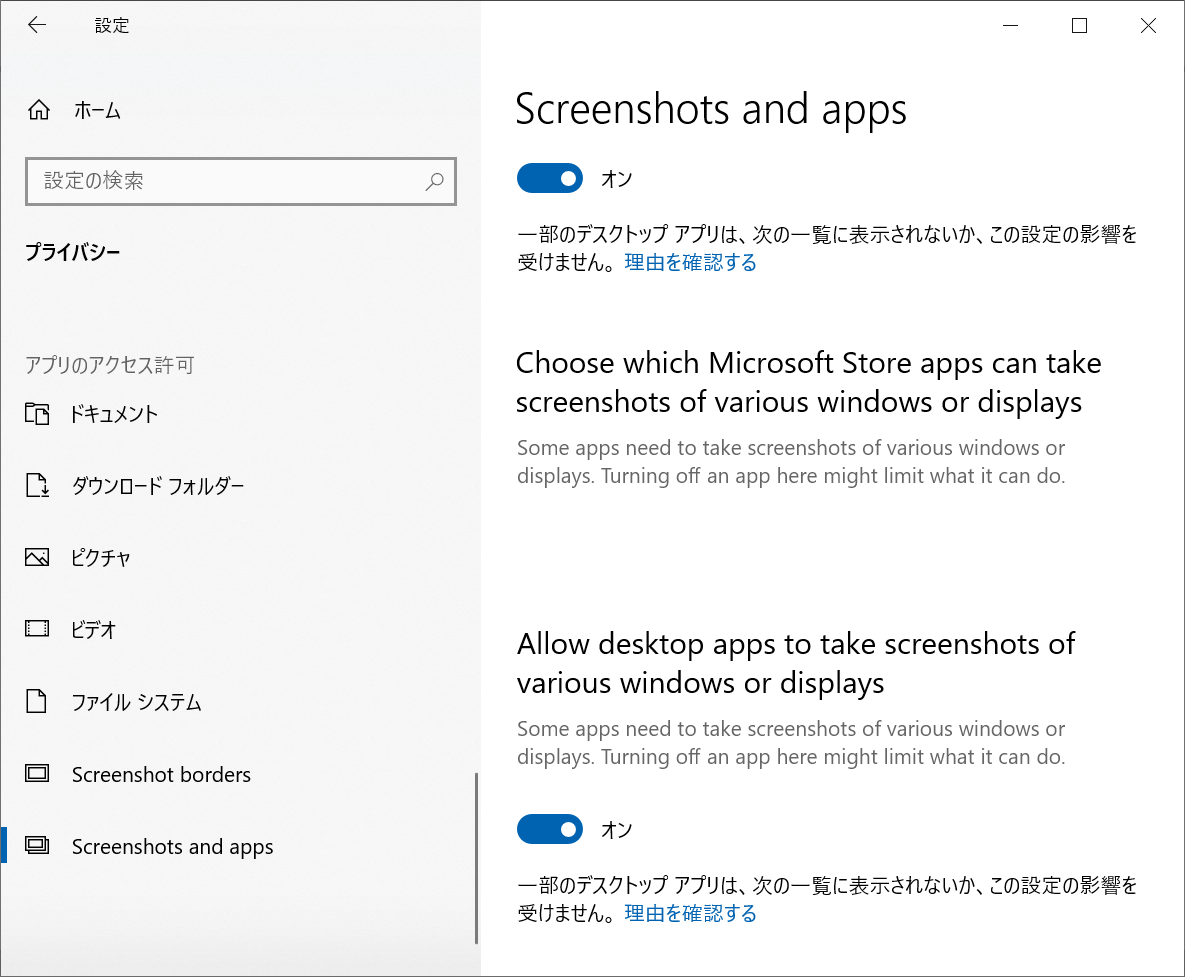Minimize the settings window
The width and height of the screenshot is (1185, 977).
point(1010,26)
